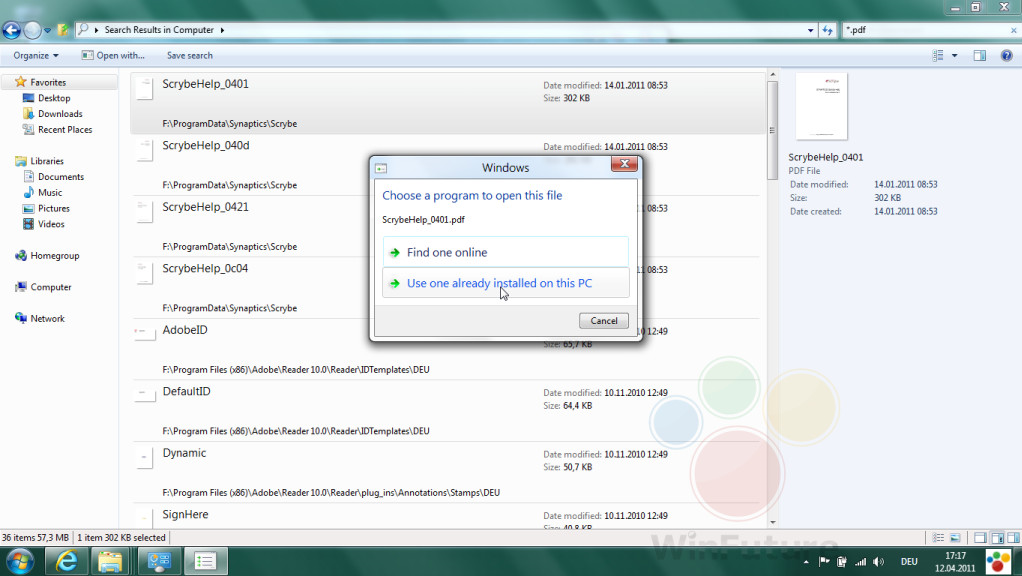Image resolution: width=1022 pixels, height=576 pixels.
Task: Click the status bar thumbnails view icon
Action: (x=955, y=538)
